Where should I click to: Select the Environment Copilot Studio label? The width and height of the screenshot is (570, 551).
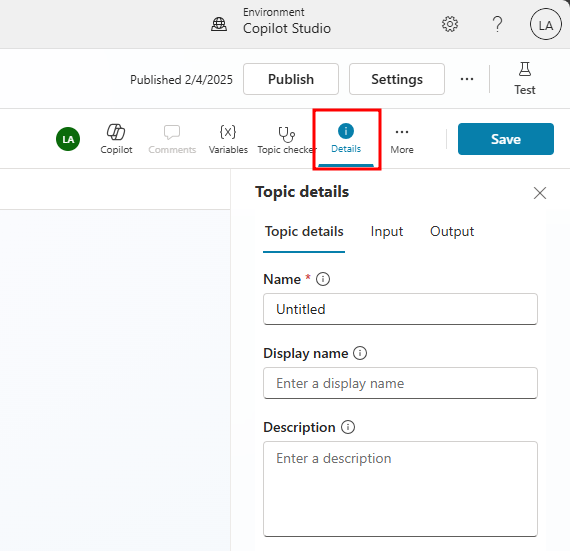[287, 22]
